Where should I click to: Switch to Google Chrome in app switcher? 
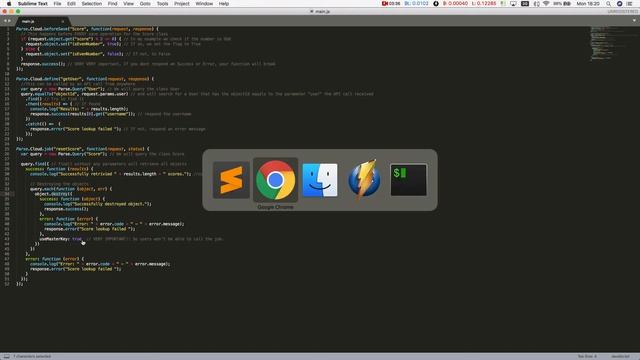(276, 180)
